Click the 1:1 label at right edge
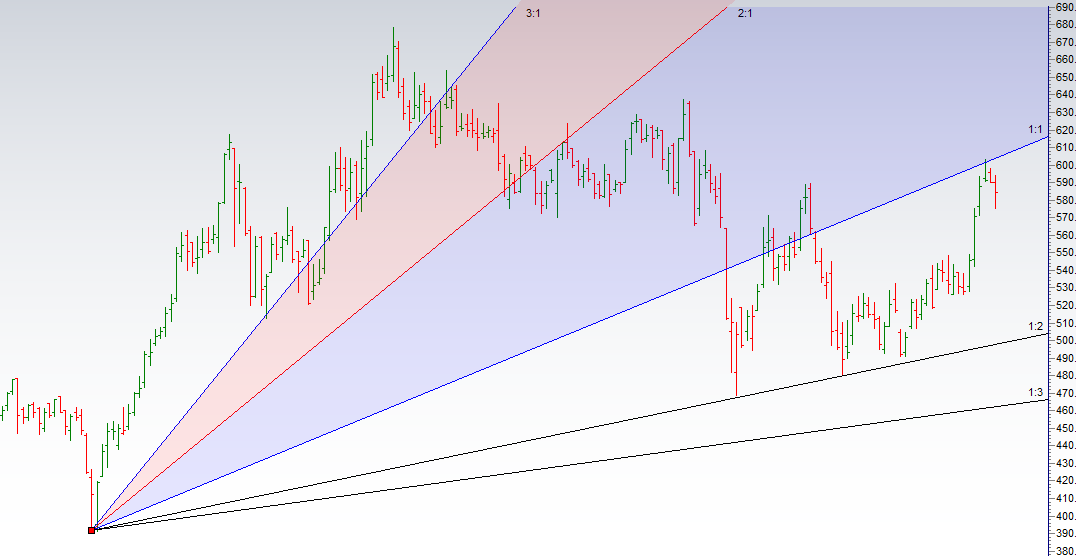The height and width of the screenshot is (556, 1076). coord(1035,130)
